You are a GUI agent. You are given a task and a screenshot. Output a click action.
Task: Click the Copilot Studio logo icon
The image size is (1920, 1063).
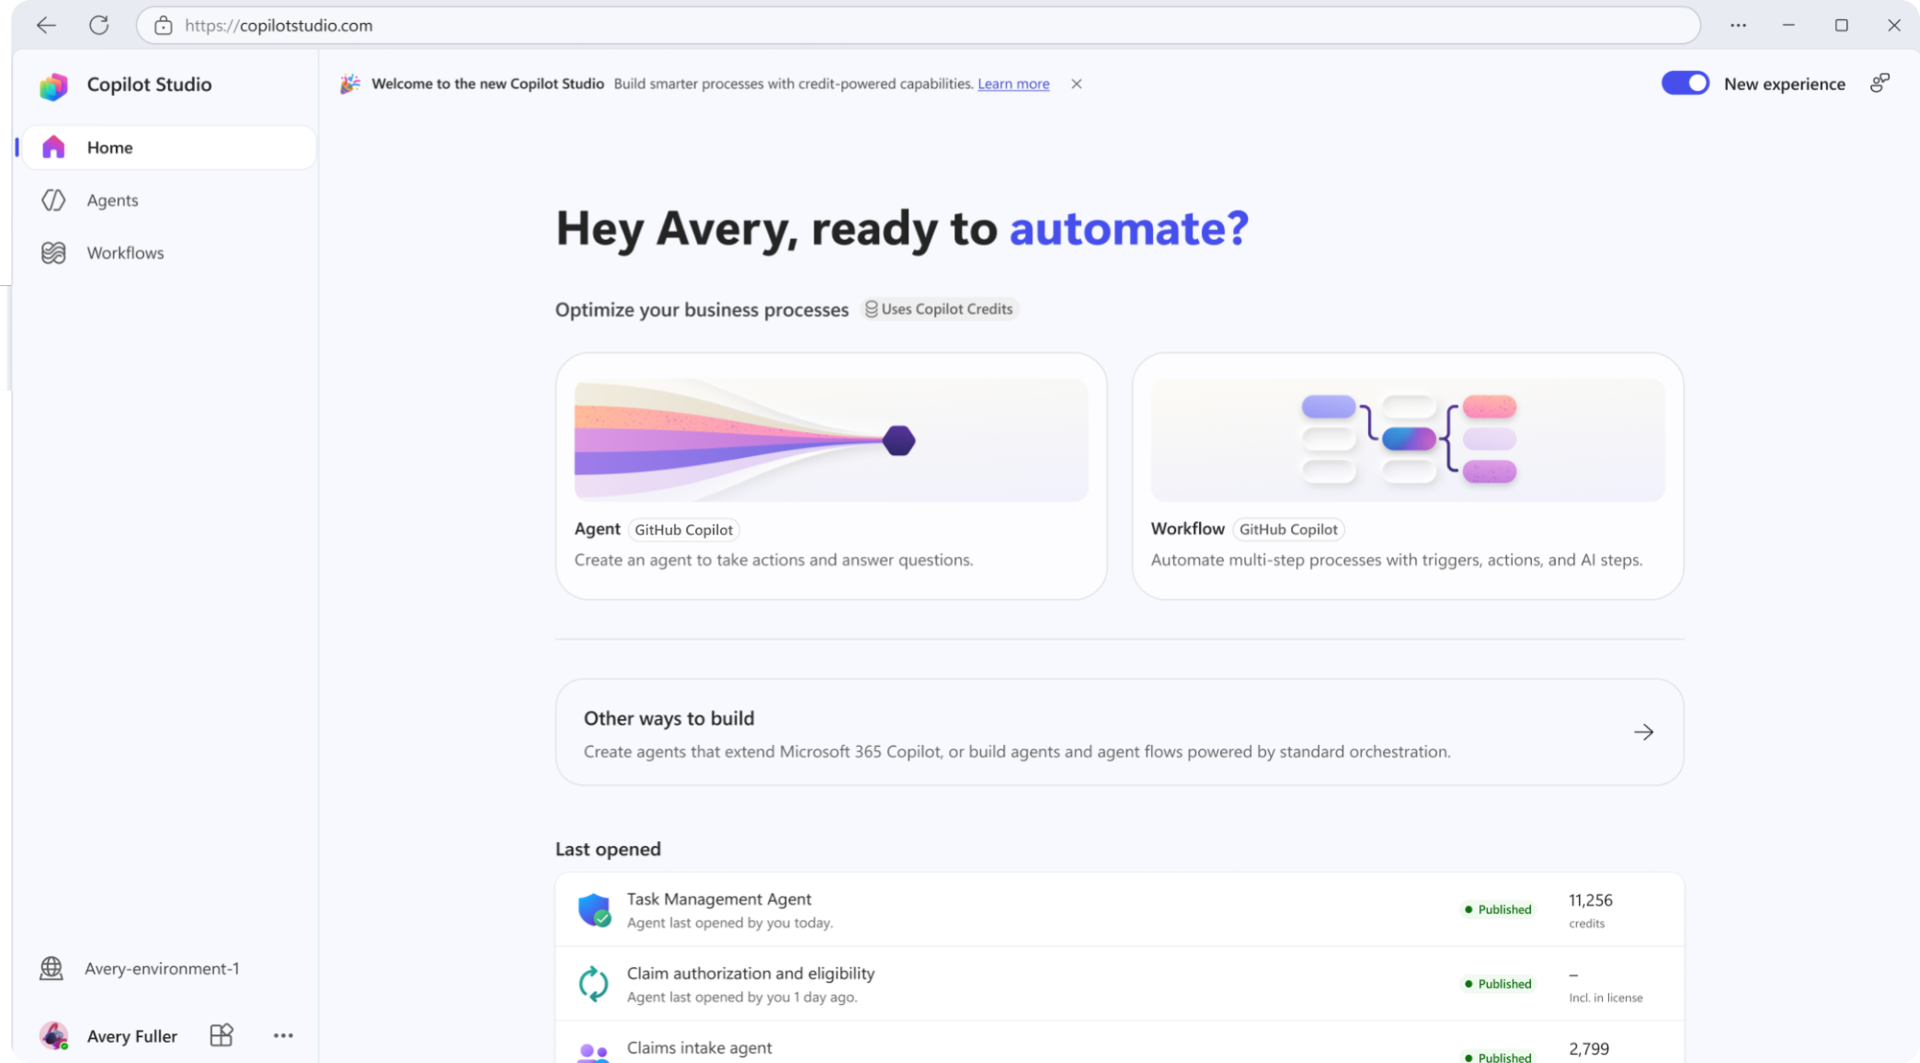point(54,85)
